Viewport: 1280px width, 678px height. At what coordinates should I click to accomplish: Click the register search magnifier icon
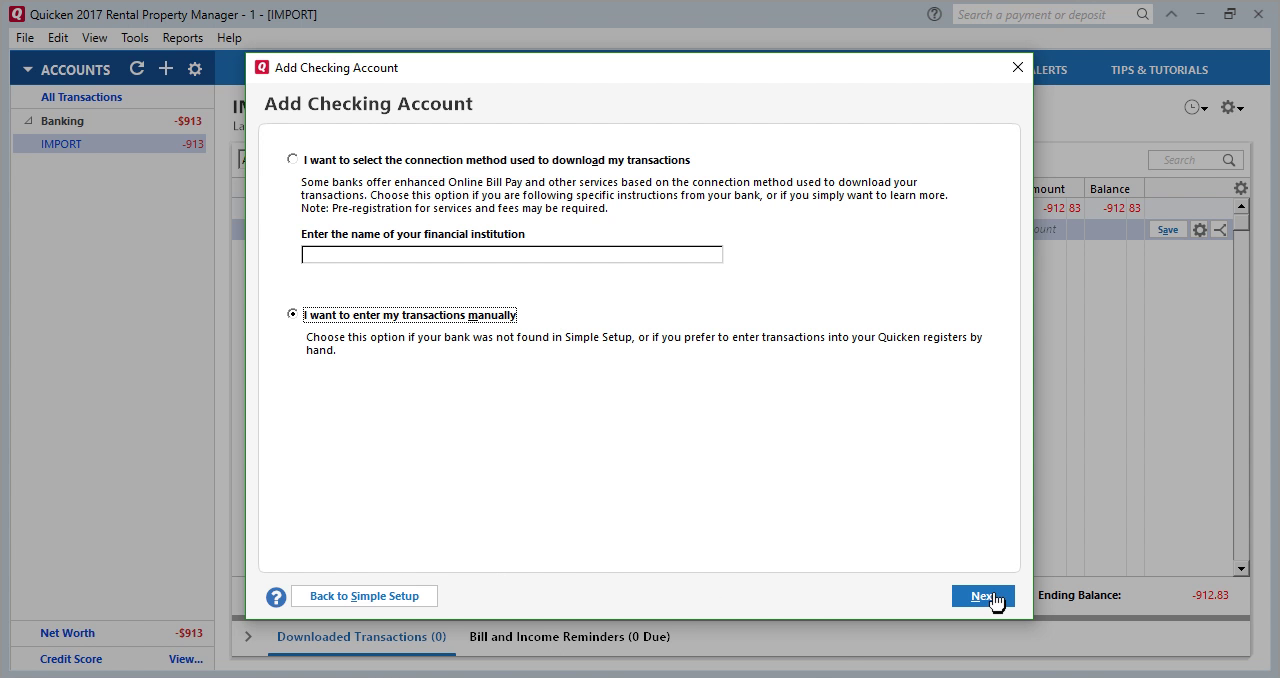1229,160
